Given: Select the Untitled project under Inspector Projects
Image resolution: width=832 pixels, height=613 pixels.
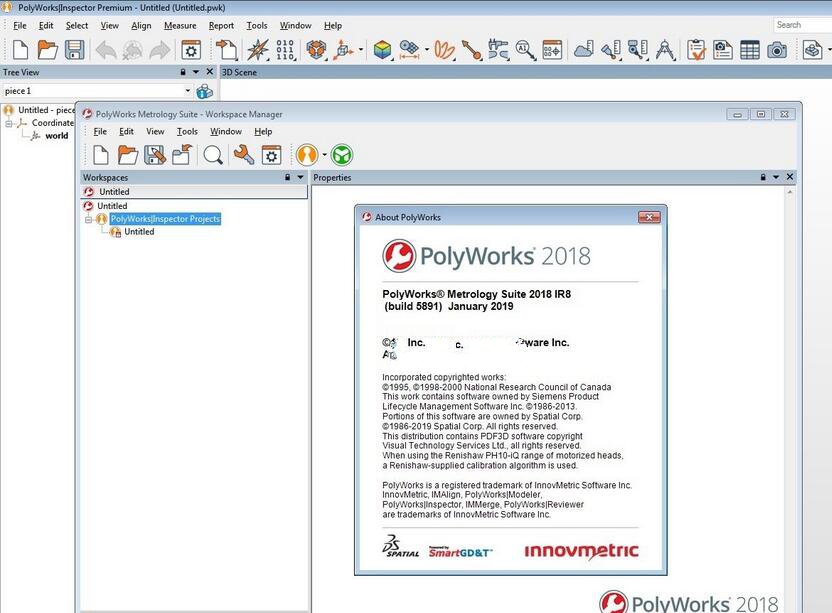Looking at the screenshot, I should tap(139, 232).
